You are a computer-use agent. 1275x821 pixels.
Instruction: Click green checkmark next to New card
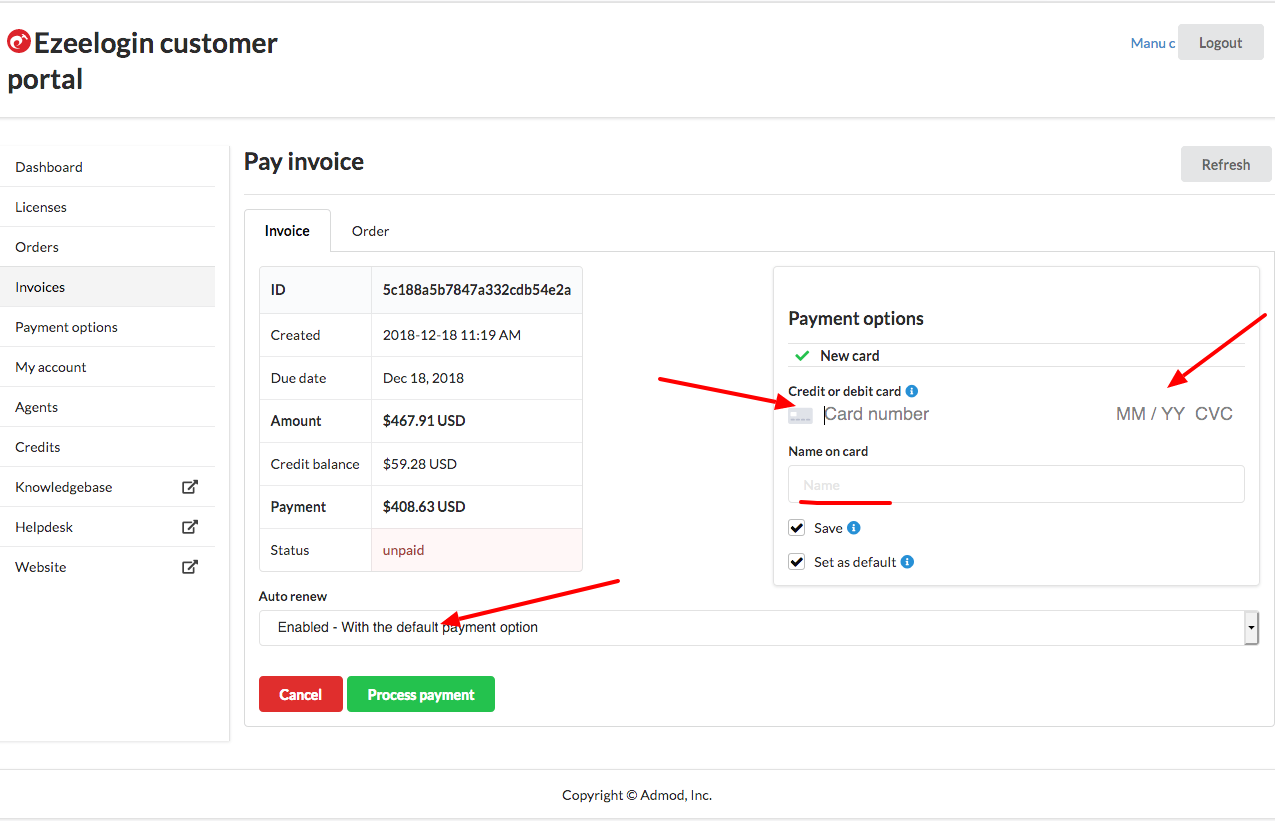[802, 356]
